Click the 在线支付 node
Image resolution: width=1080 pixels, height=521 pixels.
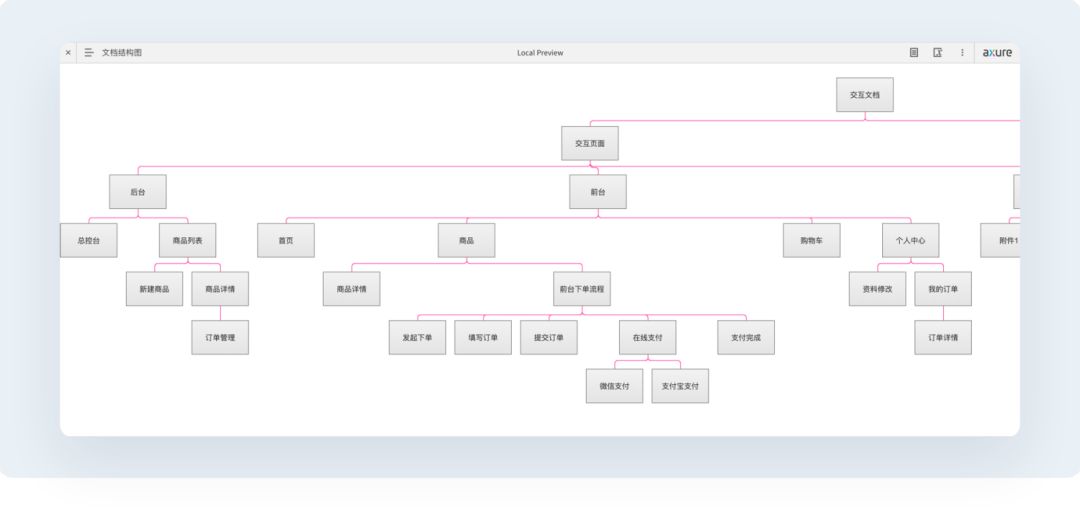pyautogui.click(x=647, y=338)
